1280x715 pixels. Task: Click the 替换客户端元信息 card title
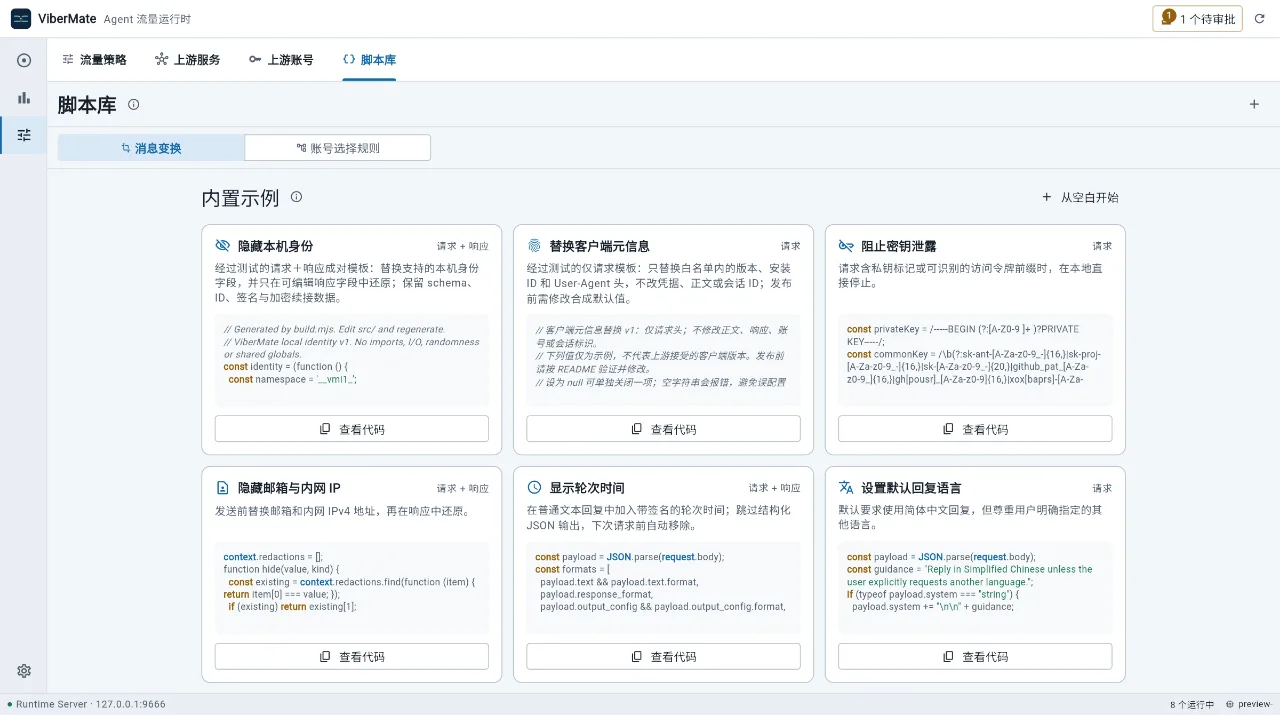tap(599, 246)
